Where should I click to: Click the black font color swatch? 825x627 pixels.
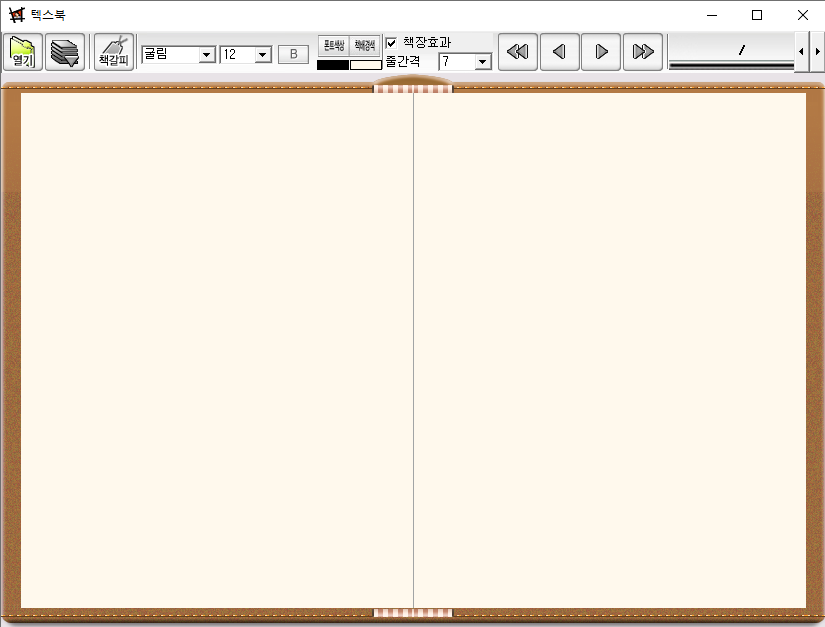(x=333, y=65)
